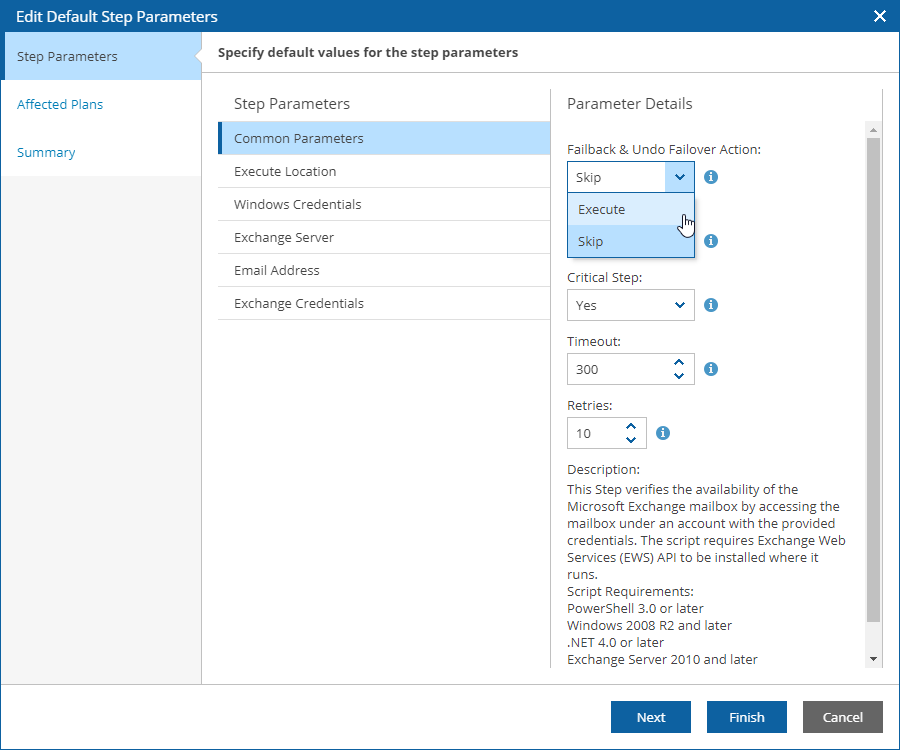This screenshot has height=750, width=900.
Task: Click the "Critical Step:" label
Action: (x=604, y=278)
